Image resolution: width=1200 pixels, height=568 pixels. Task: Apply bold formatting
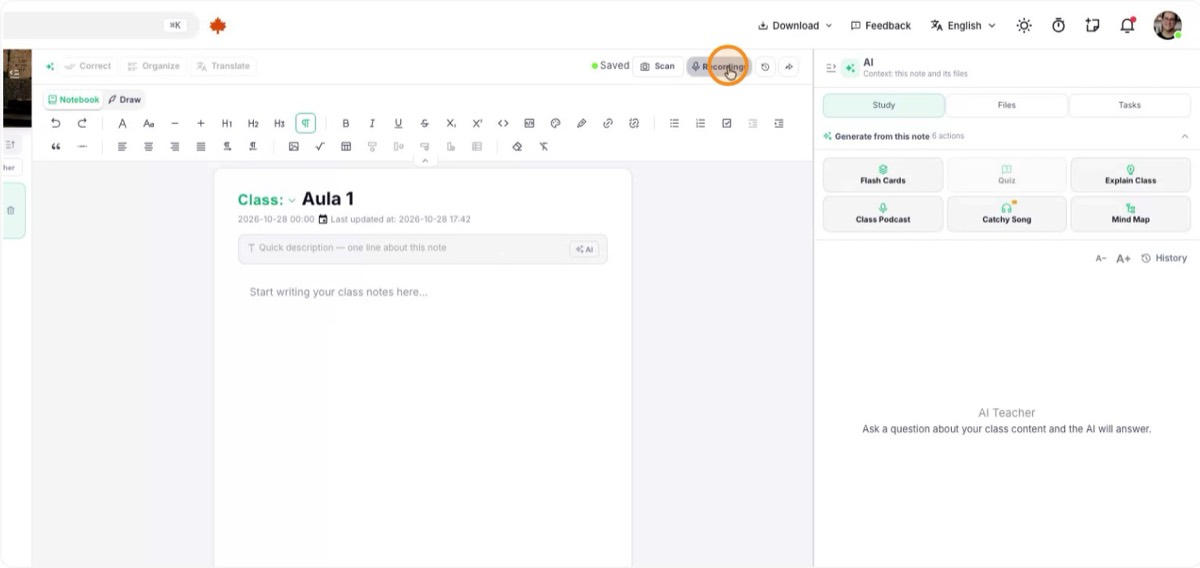pyautogui.click(x=346, y=123)
